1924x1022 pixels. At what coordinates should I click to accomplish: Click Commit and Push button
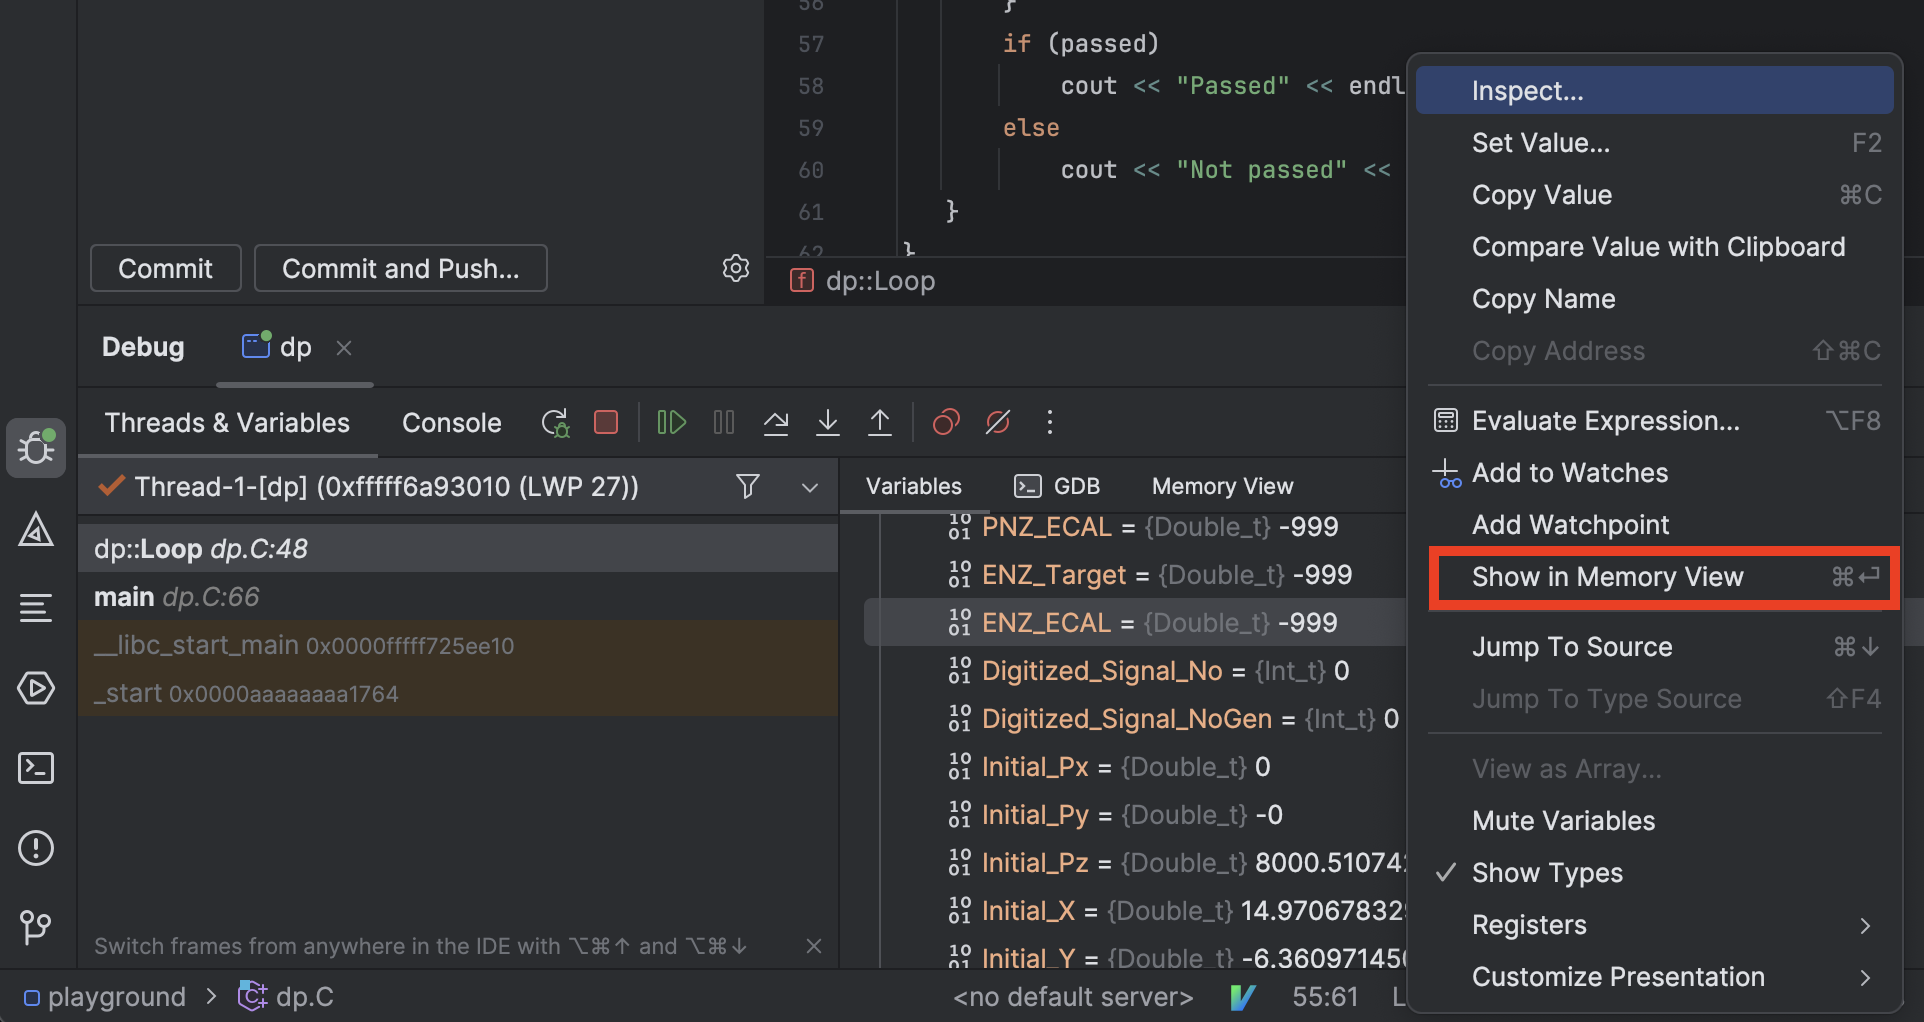click(400, 268)
